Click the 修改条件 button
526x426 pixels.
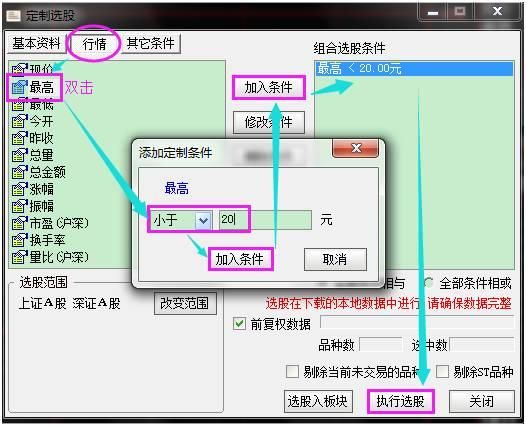(x=269, y=122)
